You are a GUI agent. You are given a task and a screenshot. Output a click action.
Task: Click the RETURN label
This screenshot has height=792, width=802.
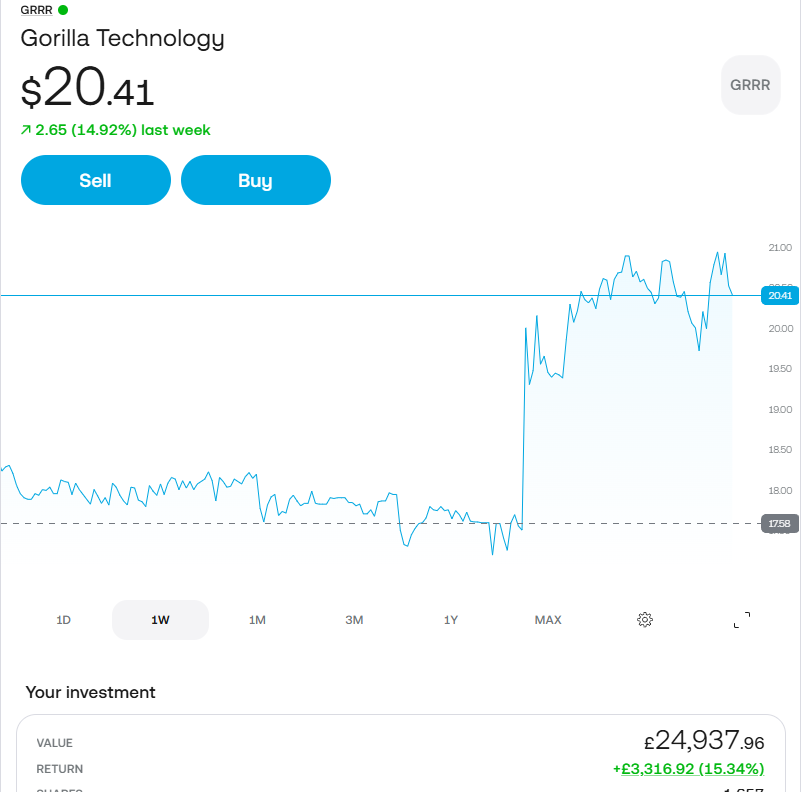tap(60, 769)
